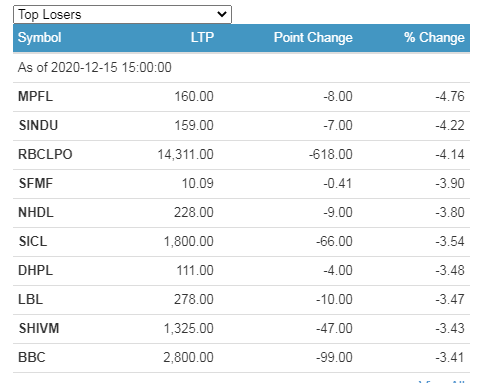This screenshot has width=491, height=383.
Task: Click the Point Change column header
Action: [x=313, y=37]
